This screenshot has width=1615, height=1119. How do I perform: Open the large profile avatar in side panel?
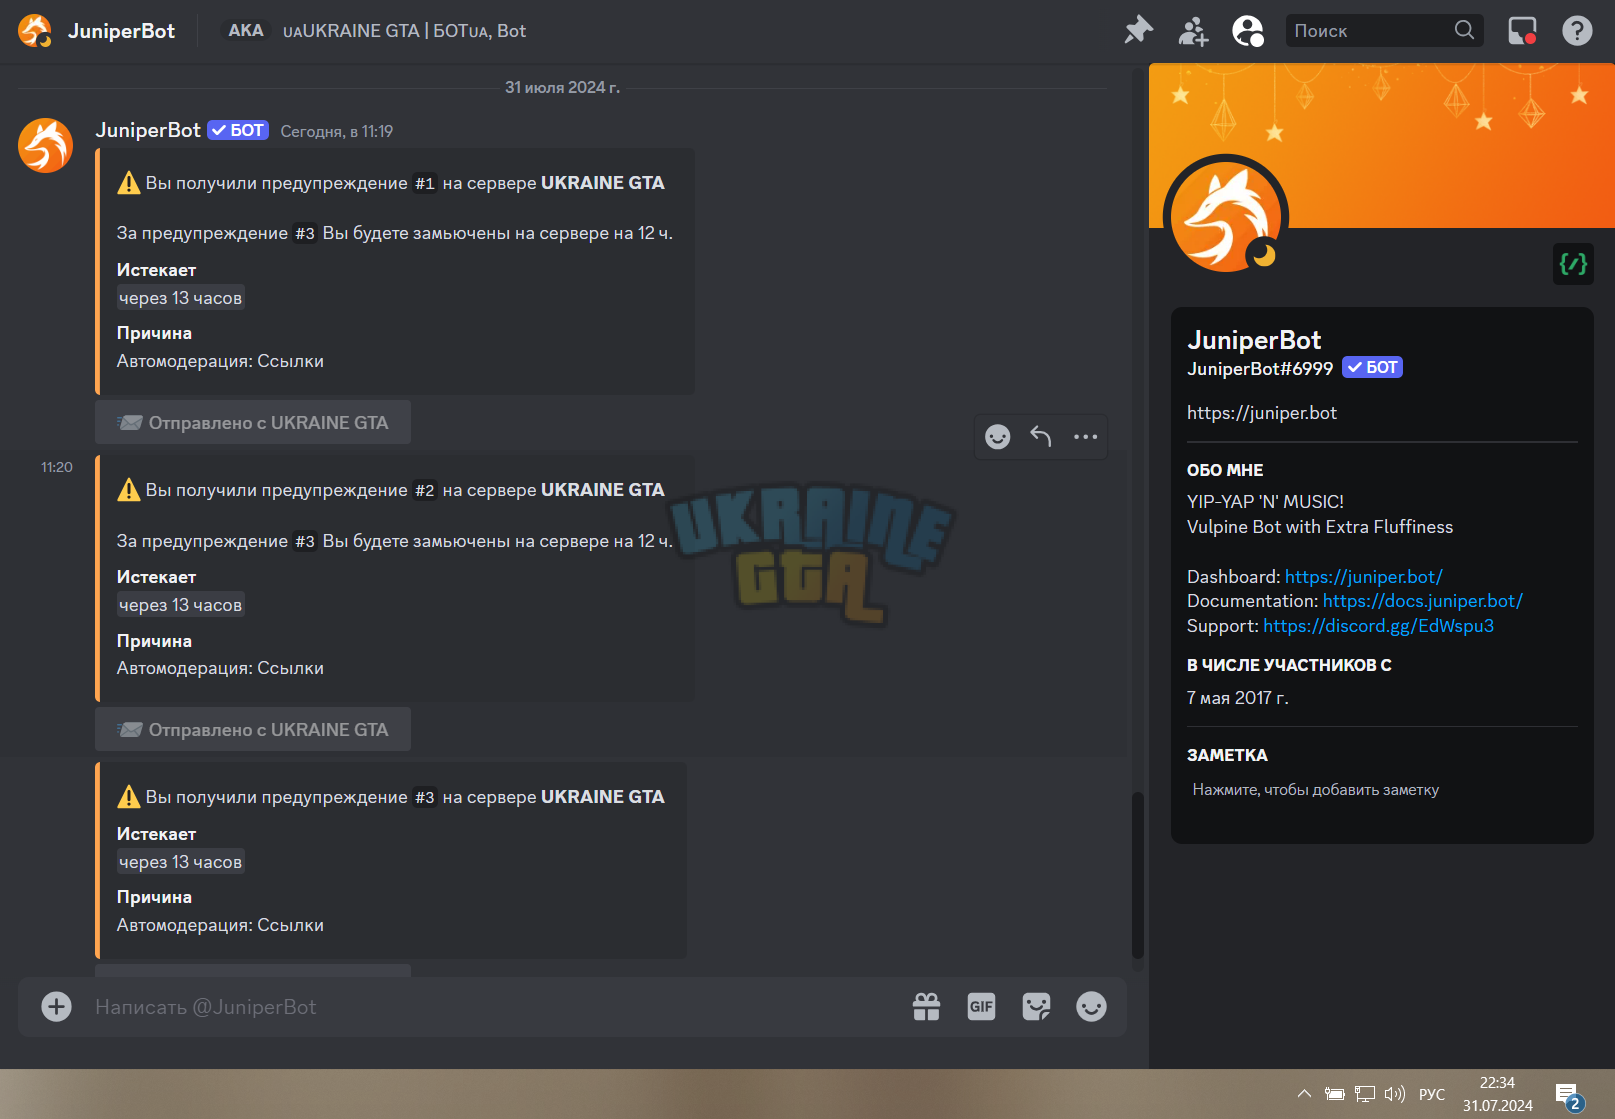[1226, 217]
